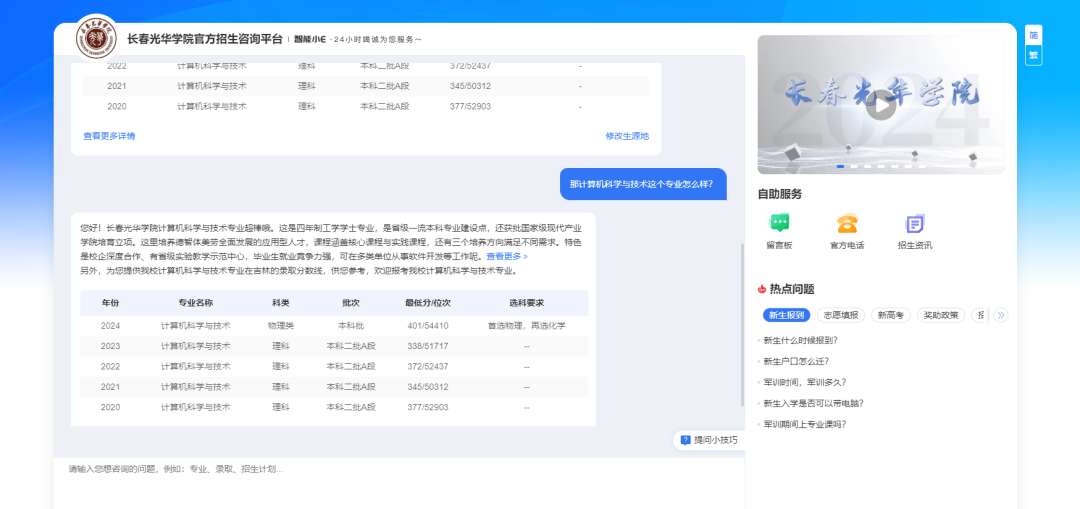The width and height of the screenshot is (1080, 509).
Task: Click the 首选物理，再选化学 cell
Action: point(526,326)
